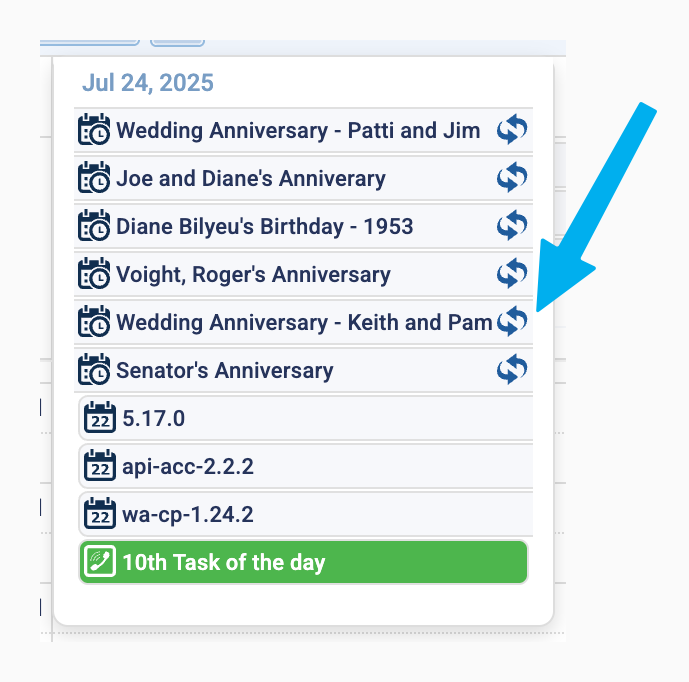Image resolution: width=689 pixels, height=682 pixels.
Task: Click calendar-clock icon beside Wedding Anniversary - Patti and Jim
Action: [x=94, y=130]
